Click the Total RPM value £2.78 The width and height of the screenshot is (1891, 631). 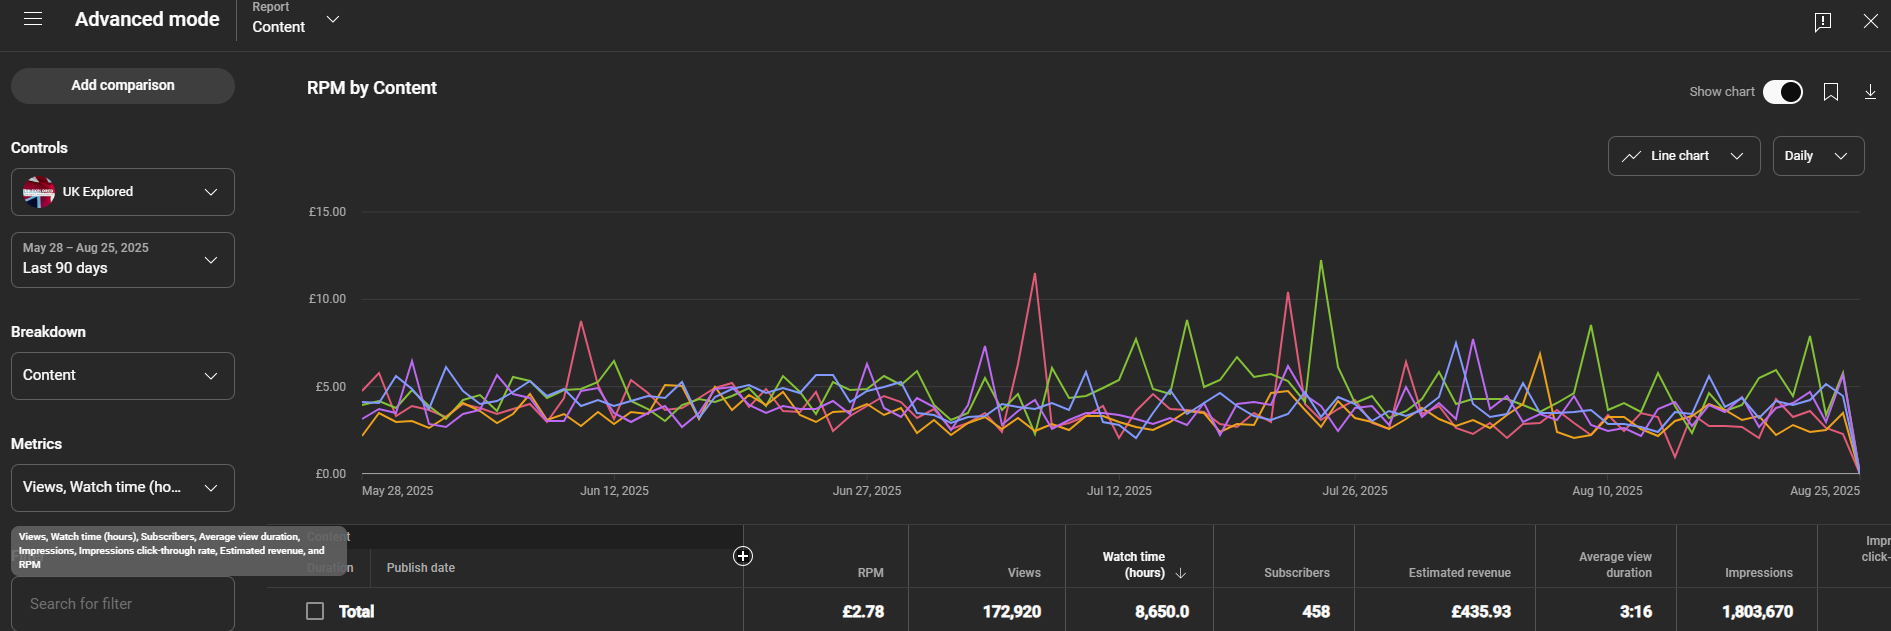pyautogui.click(x=863, y=611)
